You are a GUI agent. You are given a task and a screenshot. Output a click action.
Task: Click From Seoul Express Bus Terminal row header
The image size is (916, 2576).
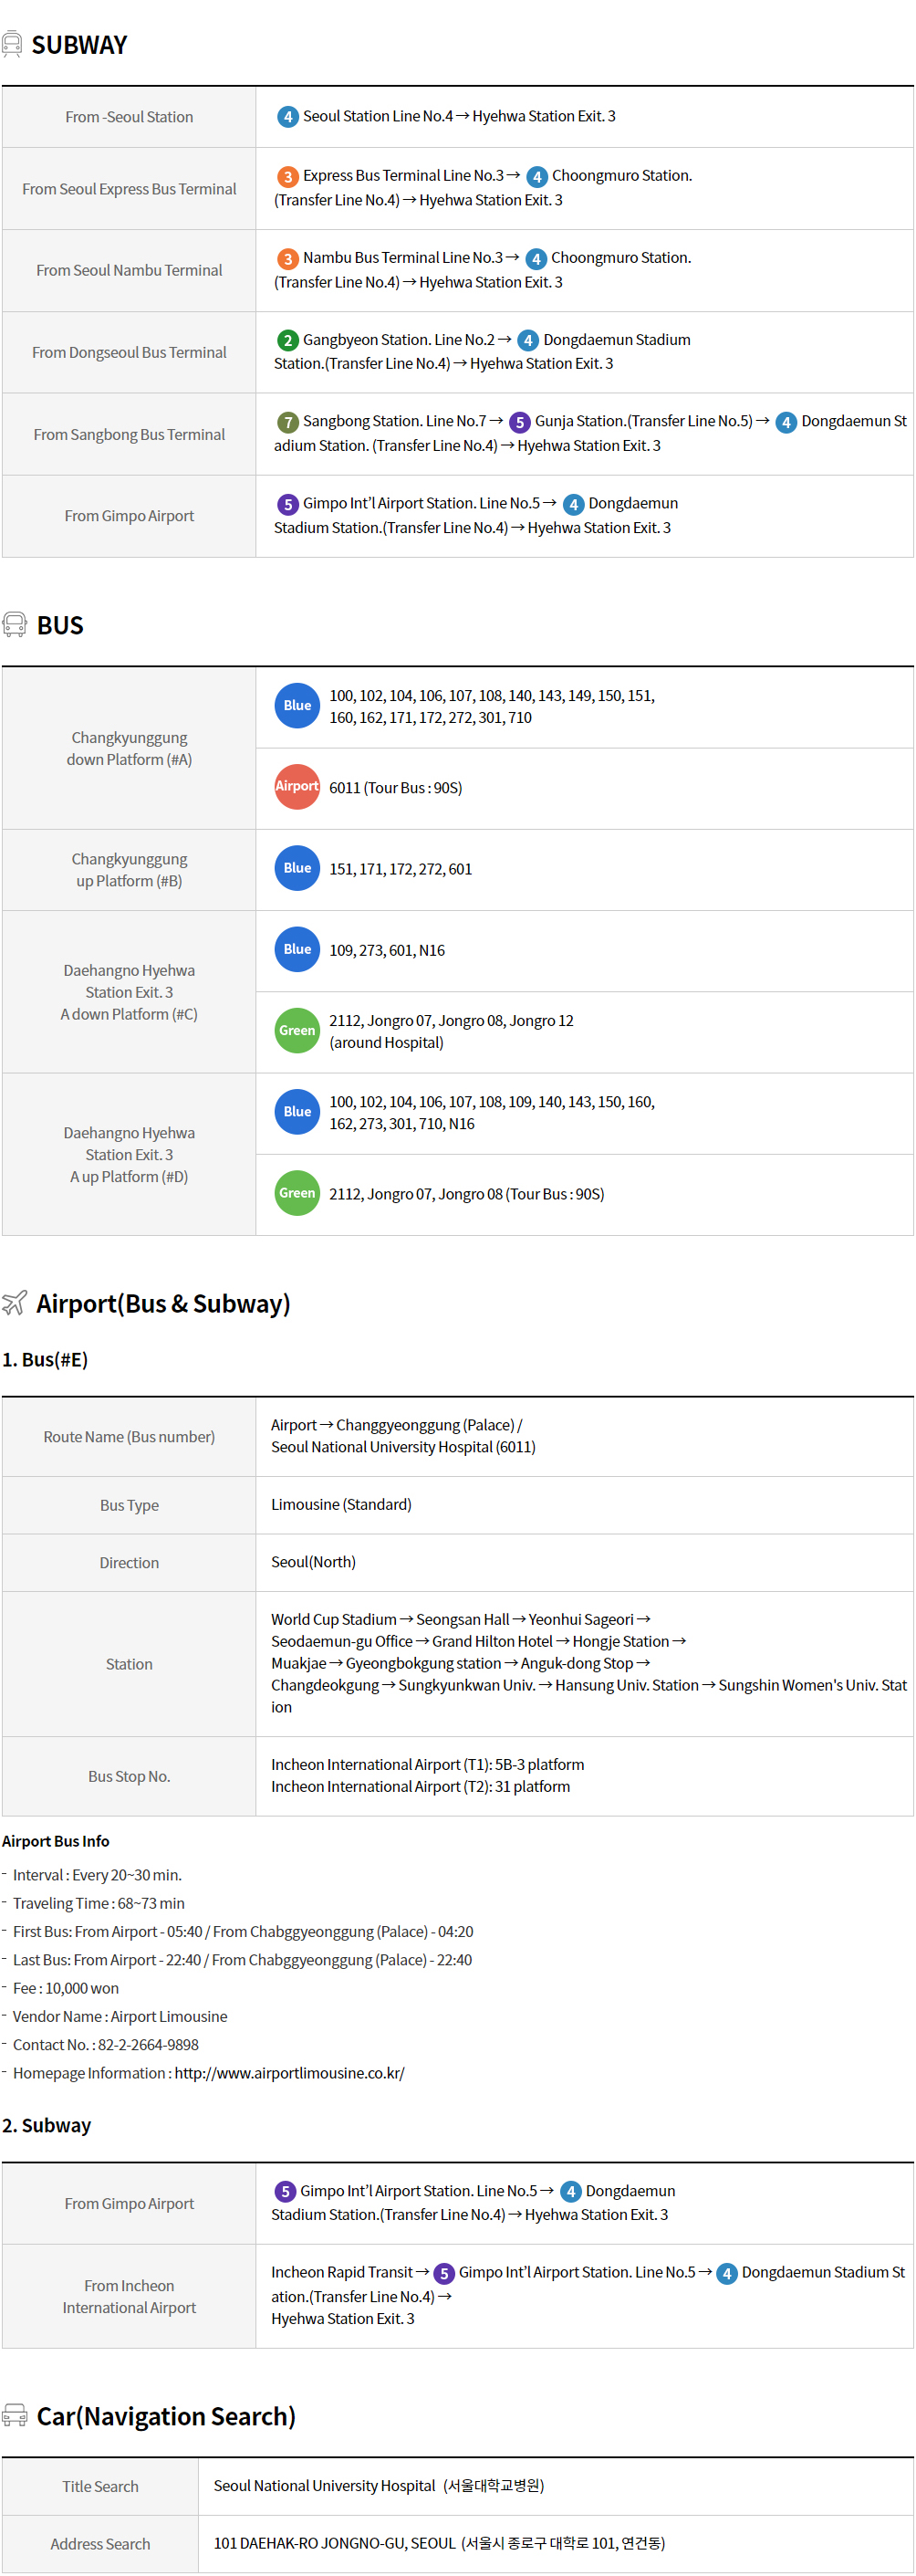tap(129, 189)
